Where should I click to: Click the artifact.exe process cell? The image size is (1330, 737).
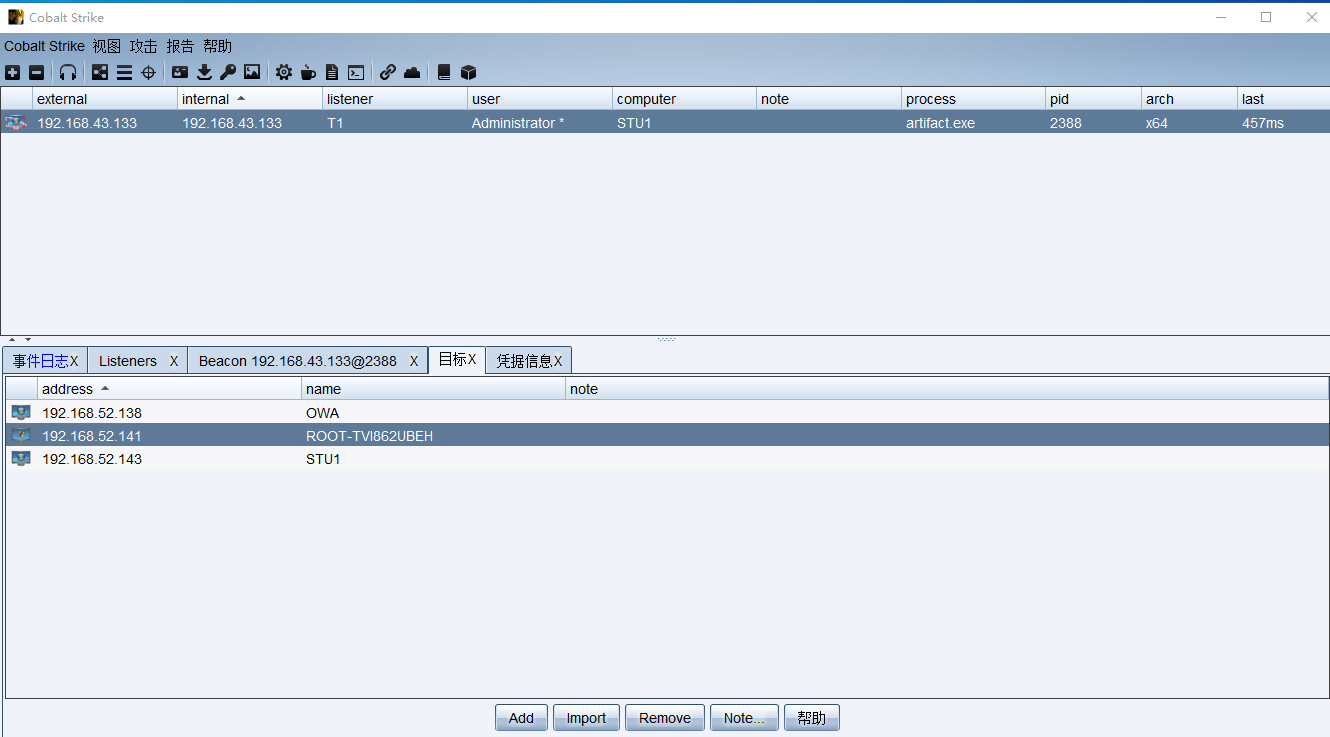point(940,123)
